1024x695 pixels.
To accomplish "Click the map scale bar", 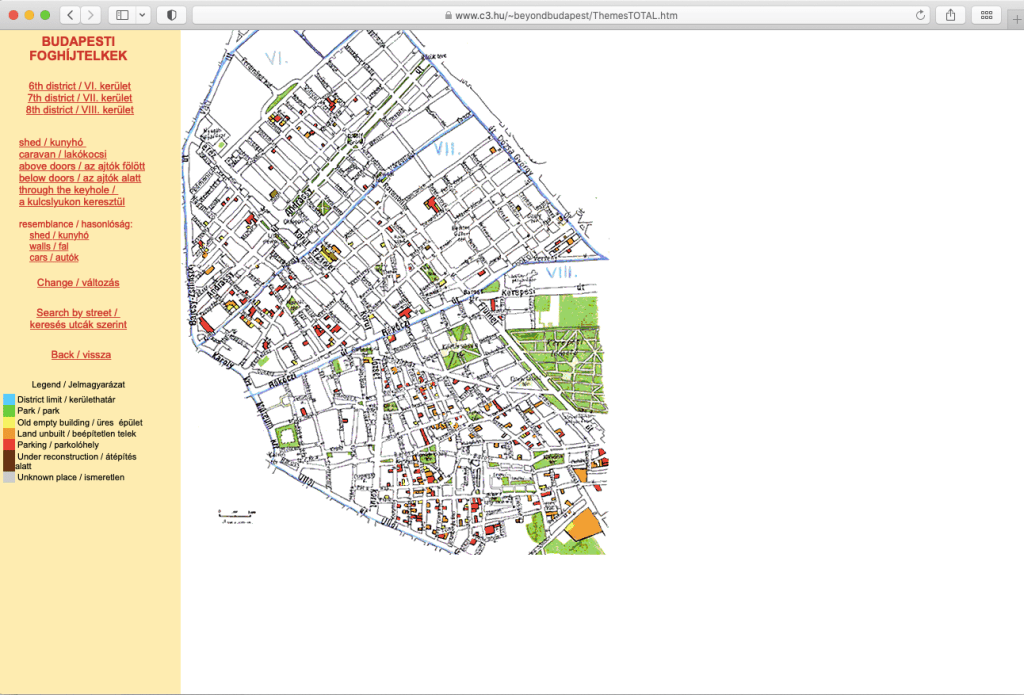I will pos(236,517).
